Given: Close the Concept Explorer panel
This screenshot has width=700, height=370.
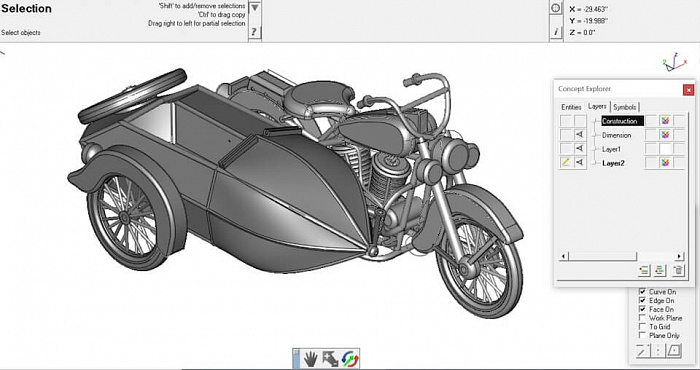Looking at the screenshot, I should click(x=688, y=90).
